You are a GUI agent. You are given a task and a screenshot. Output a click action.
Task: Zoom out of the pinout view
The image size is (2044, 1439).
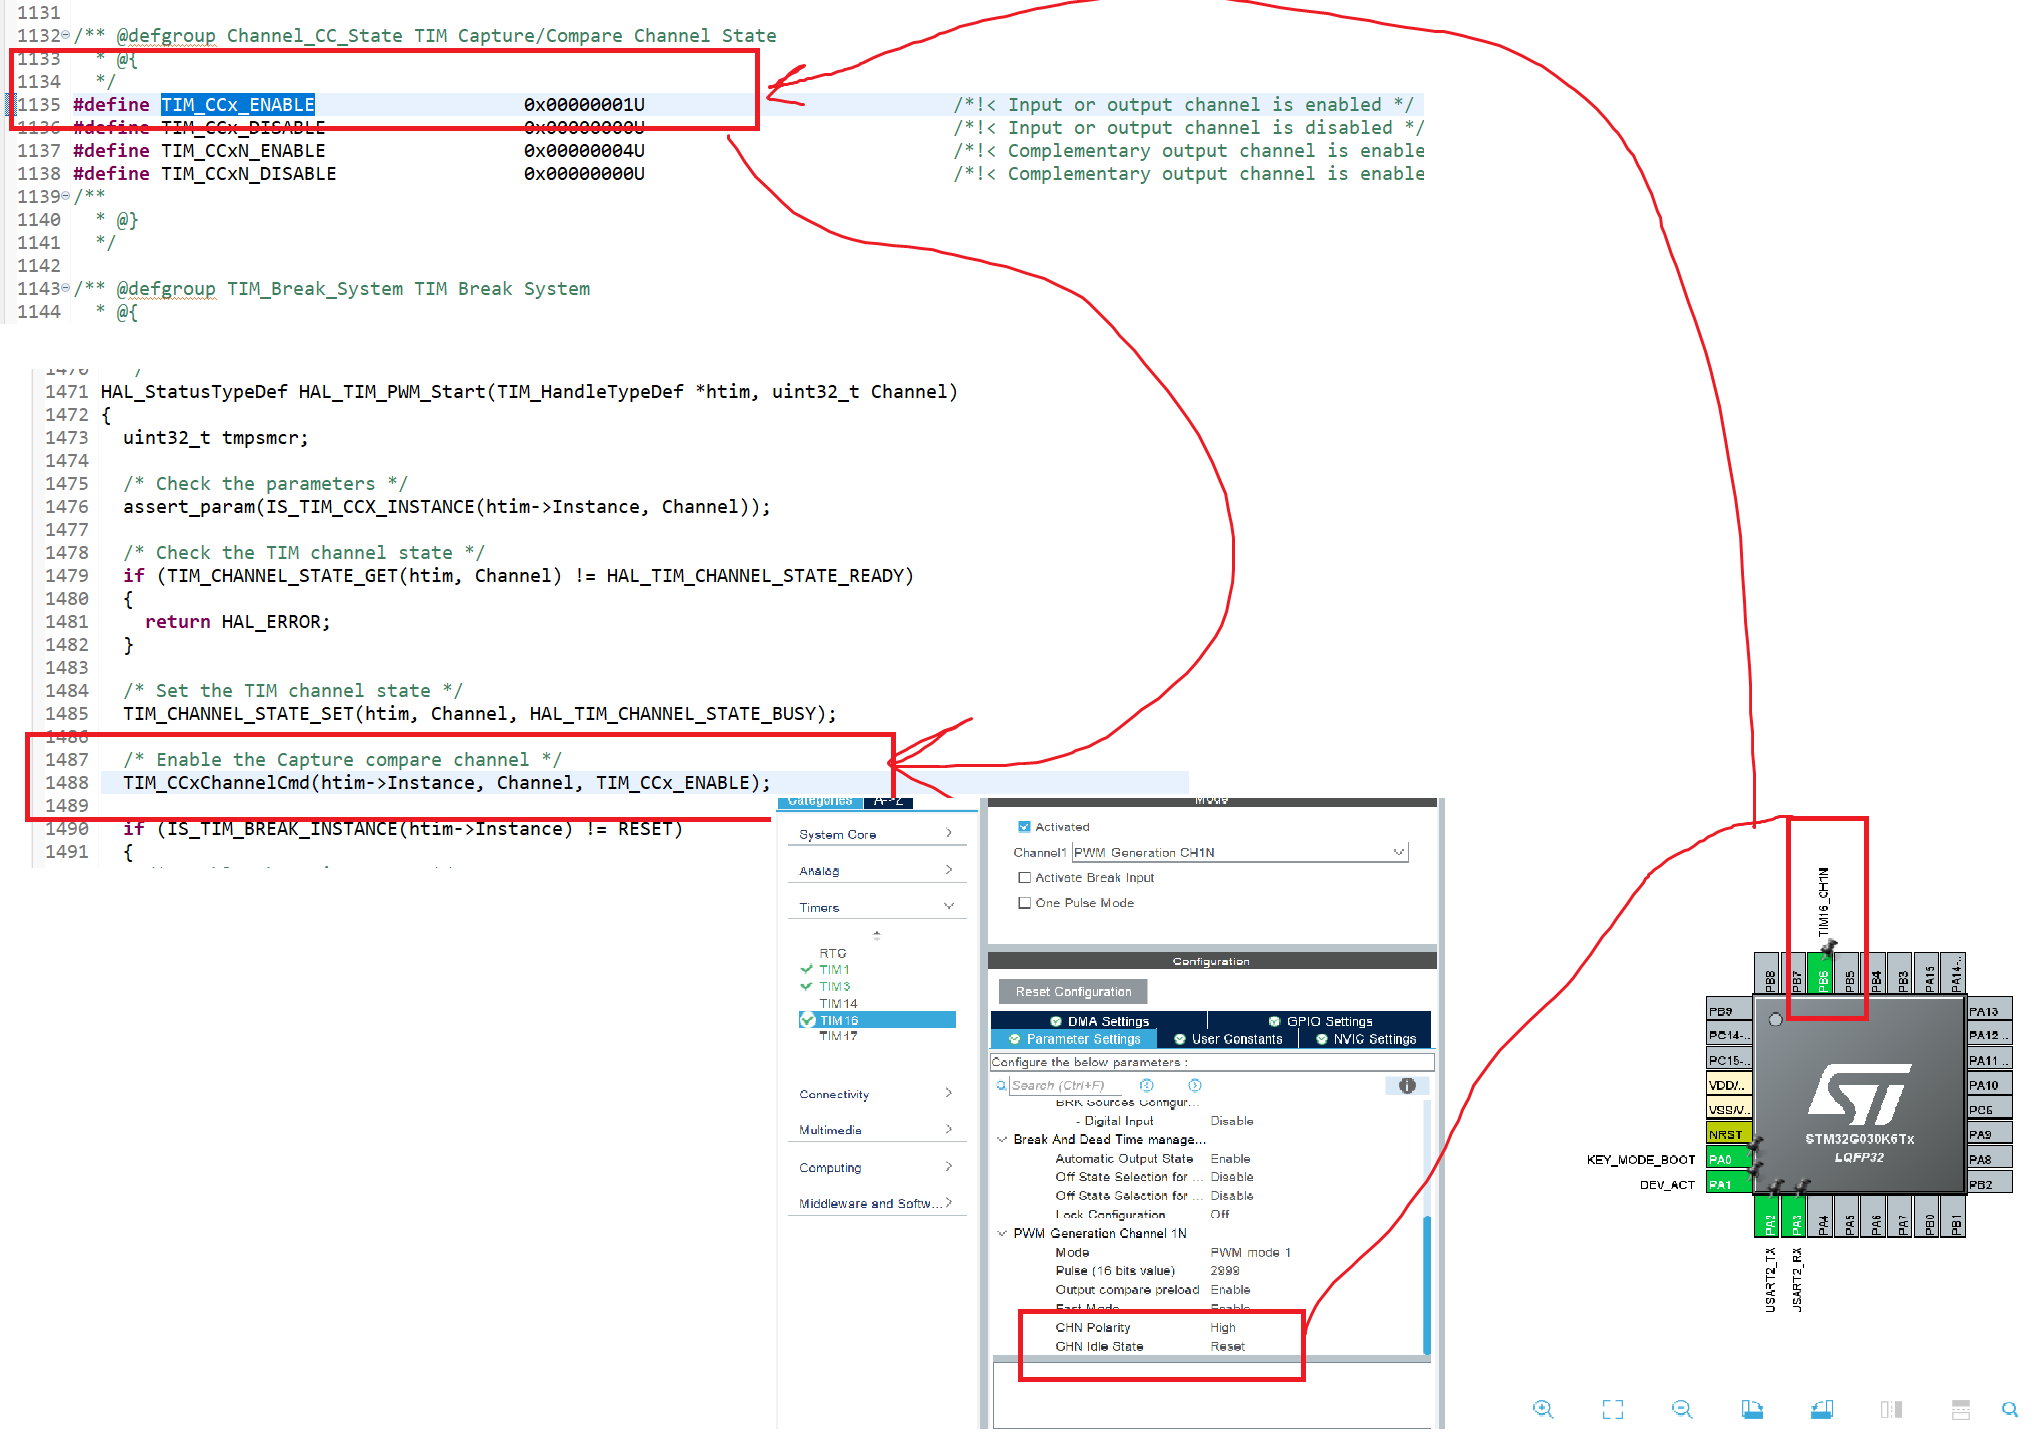point(1682,1409)
